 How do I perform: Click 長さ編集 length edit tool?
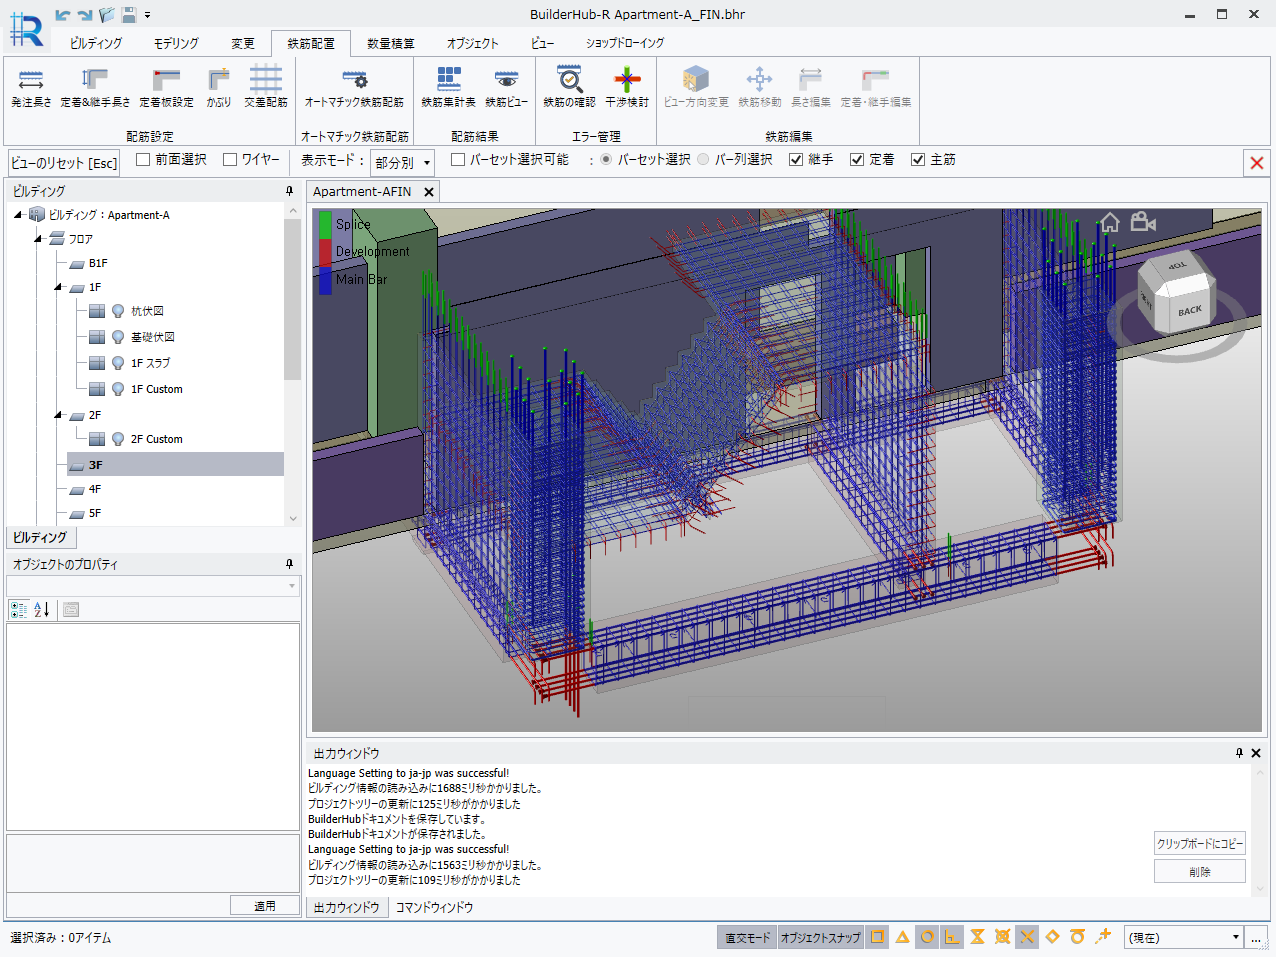coord(811,87)
